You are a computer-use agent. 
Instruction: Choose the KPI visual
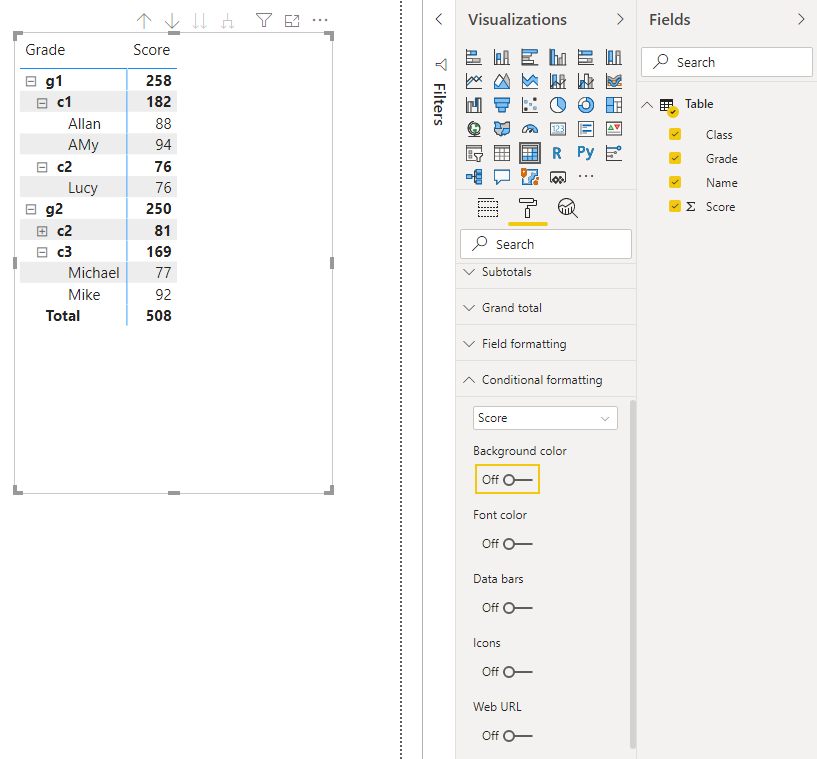click(x=614, y=129)
